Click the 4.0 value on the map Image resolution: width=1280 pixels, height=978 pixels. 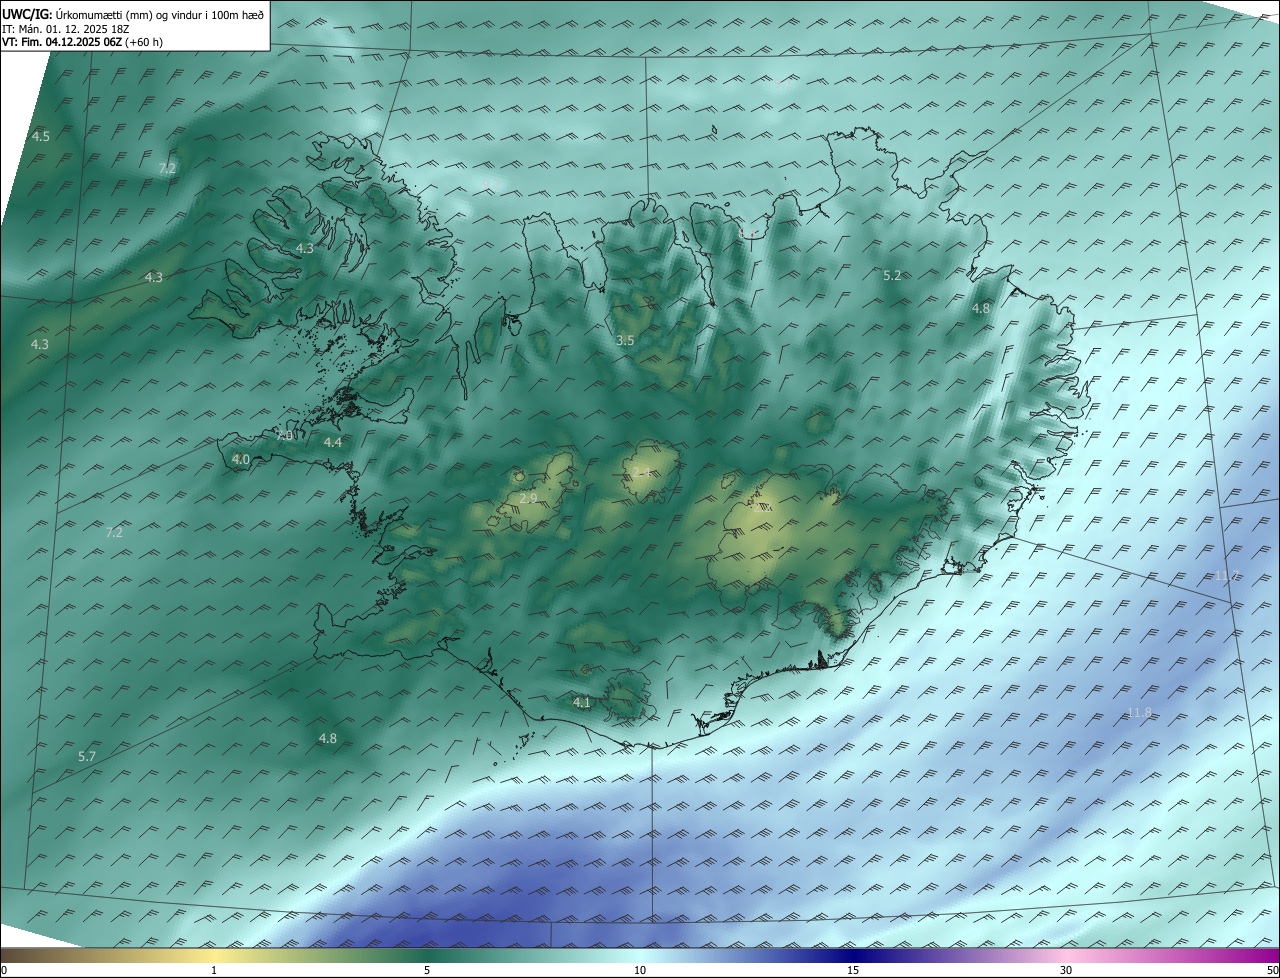pyautogui.click(x=241, y=460)
